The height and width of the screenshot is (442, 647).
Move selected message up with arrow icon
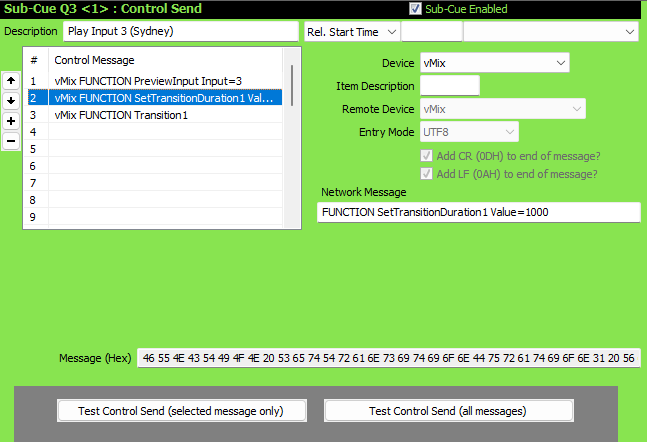click(11, 80)
